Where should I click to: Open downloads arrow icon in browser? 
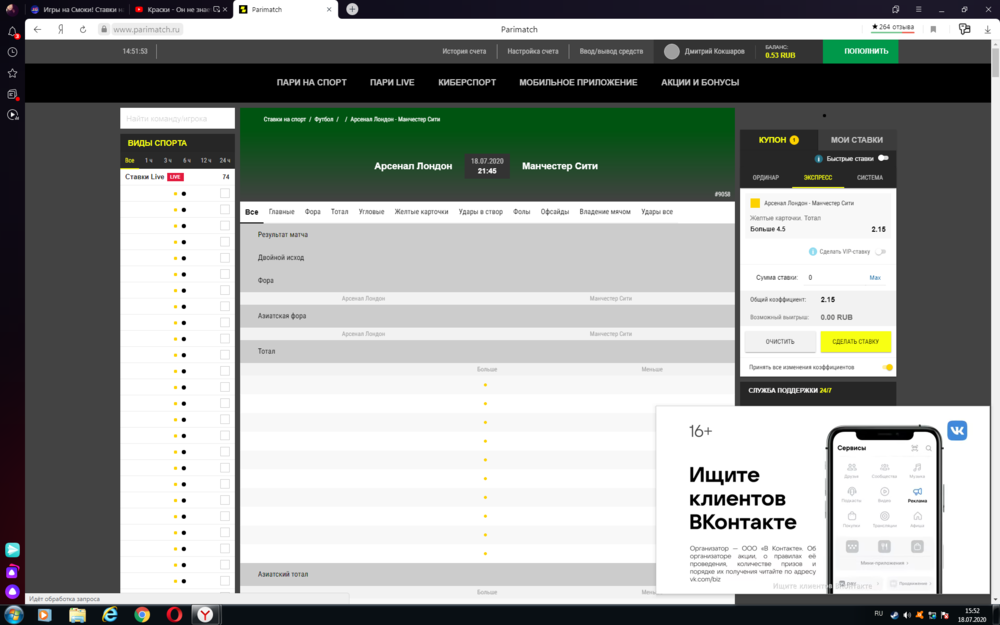pos(988,29)
